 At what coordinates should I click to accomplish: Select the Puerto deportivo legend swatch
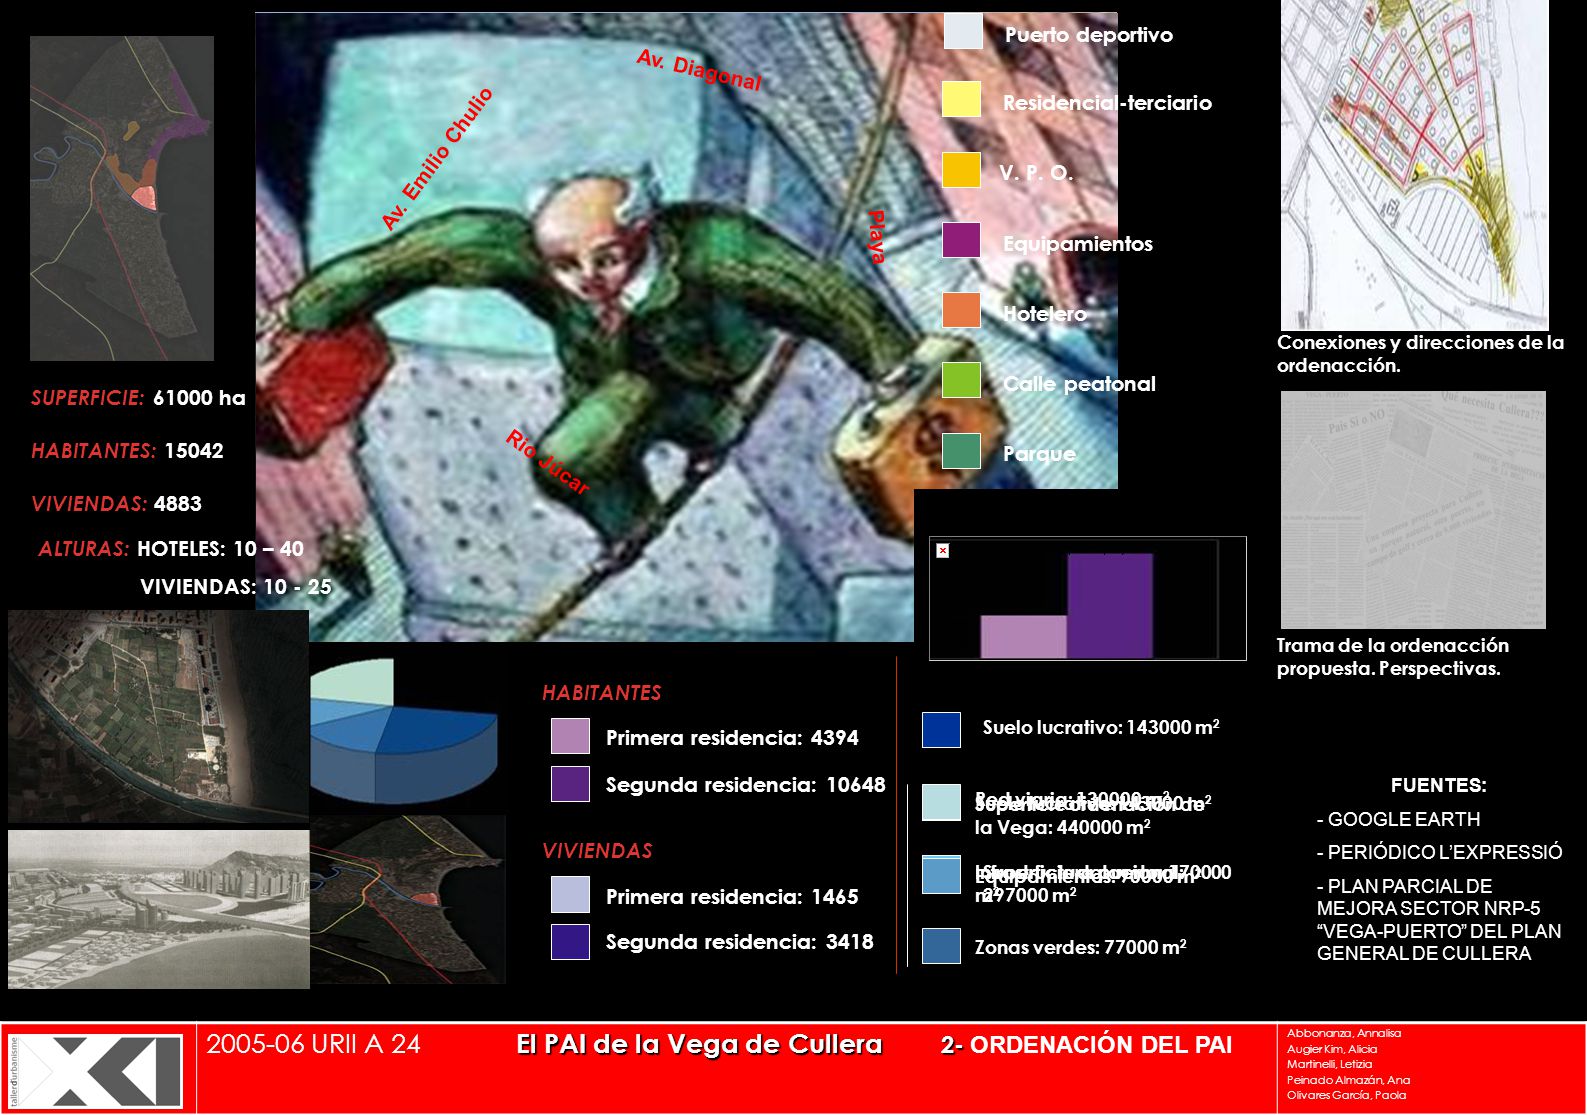click(x=963, y=31)
